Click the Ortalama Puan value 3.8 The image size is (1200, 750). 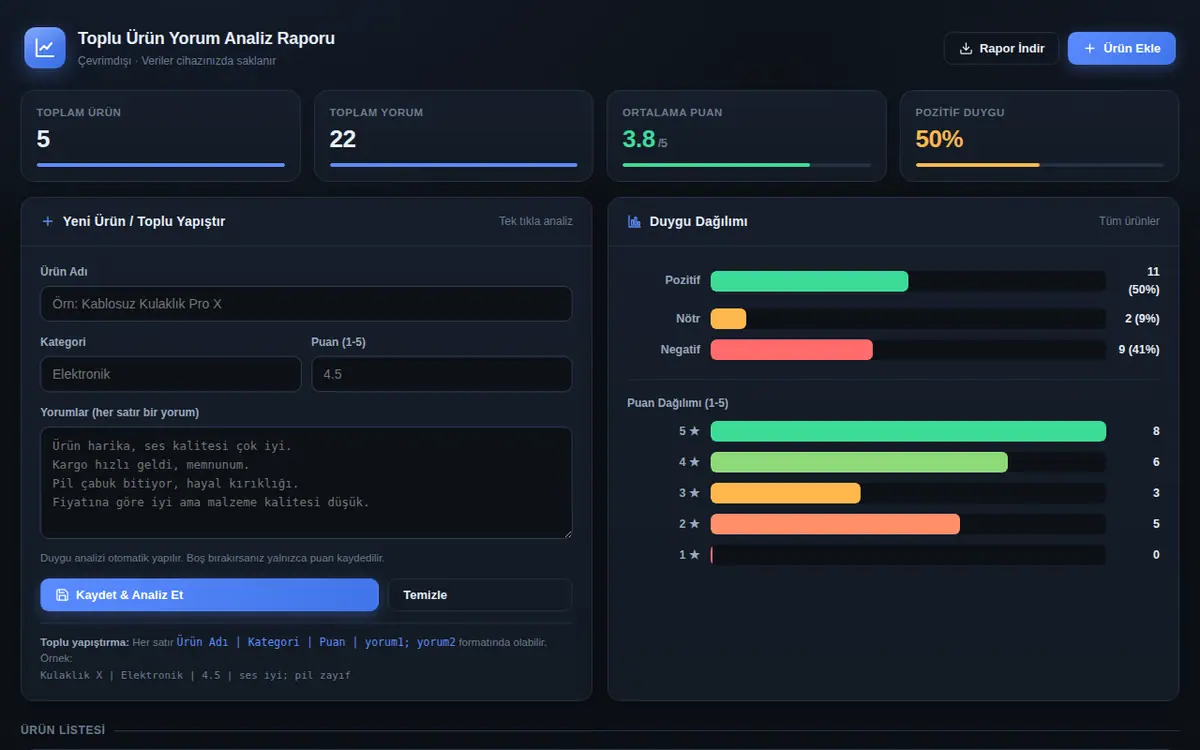coord(639,139)
